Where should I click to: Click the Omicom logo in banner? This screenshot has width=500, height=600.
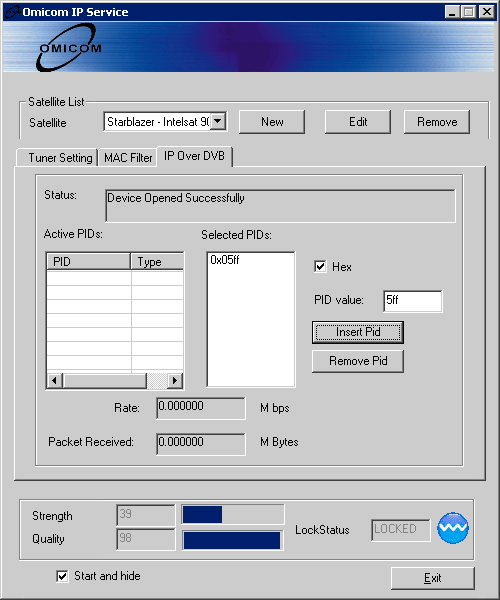click(x=69, y=47)
